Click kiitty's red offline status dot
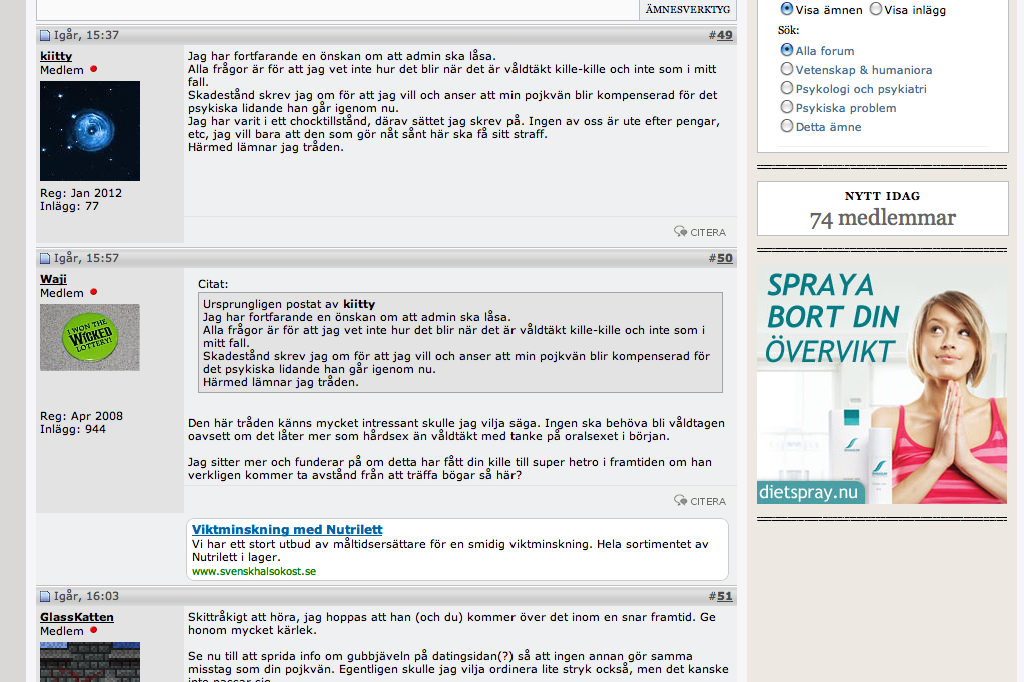This screenshot has height=682, width=1024. point(93,69)
